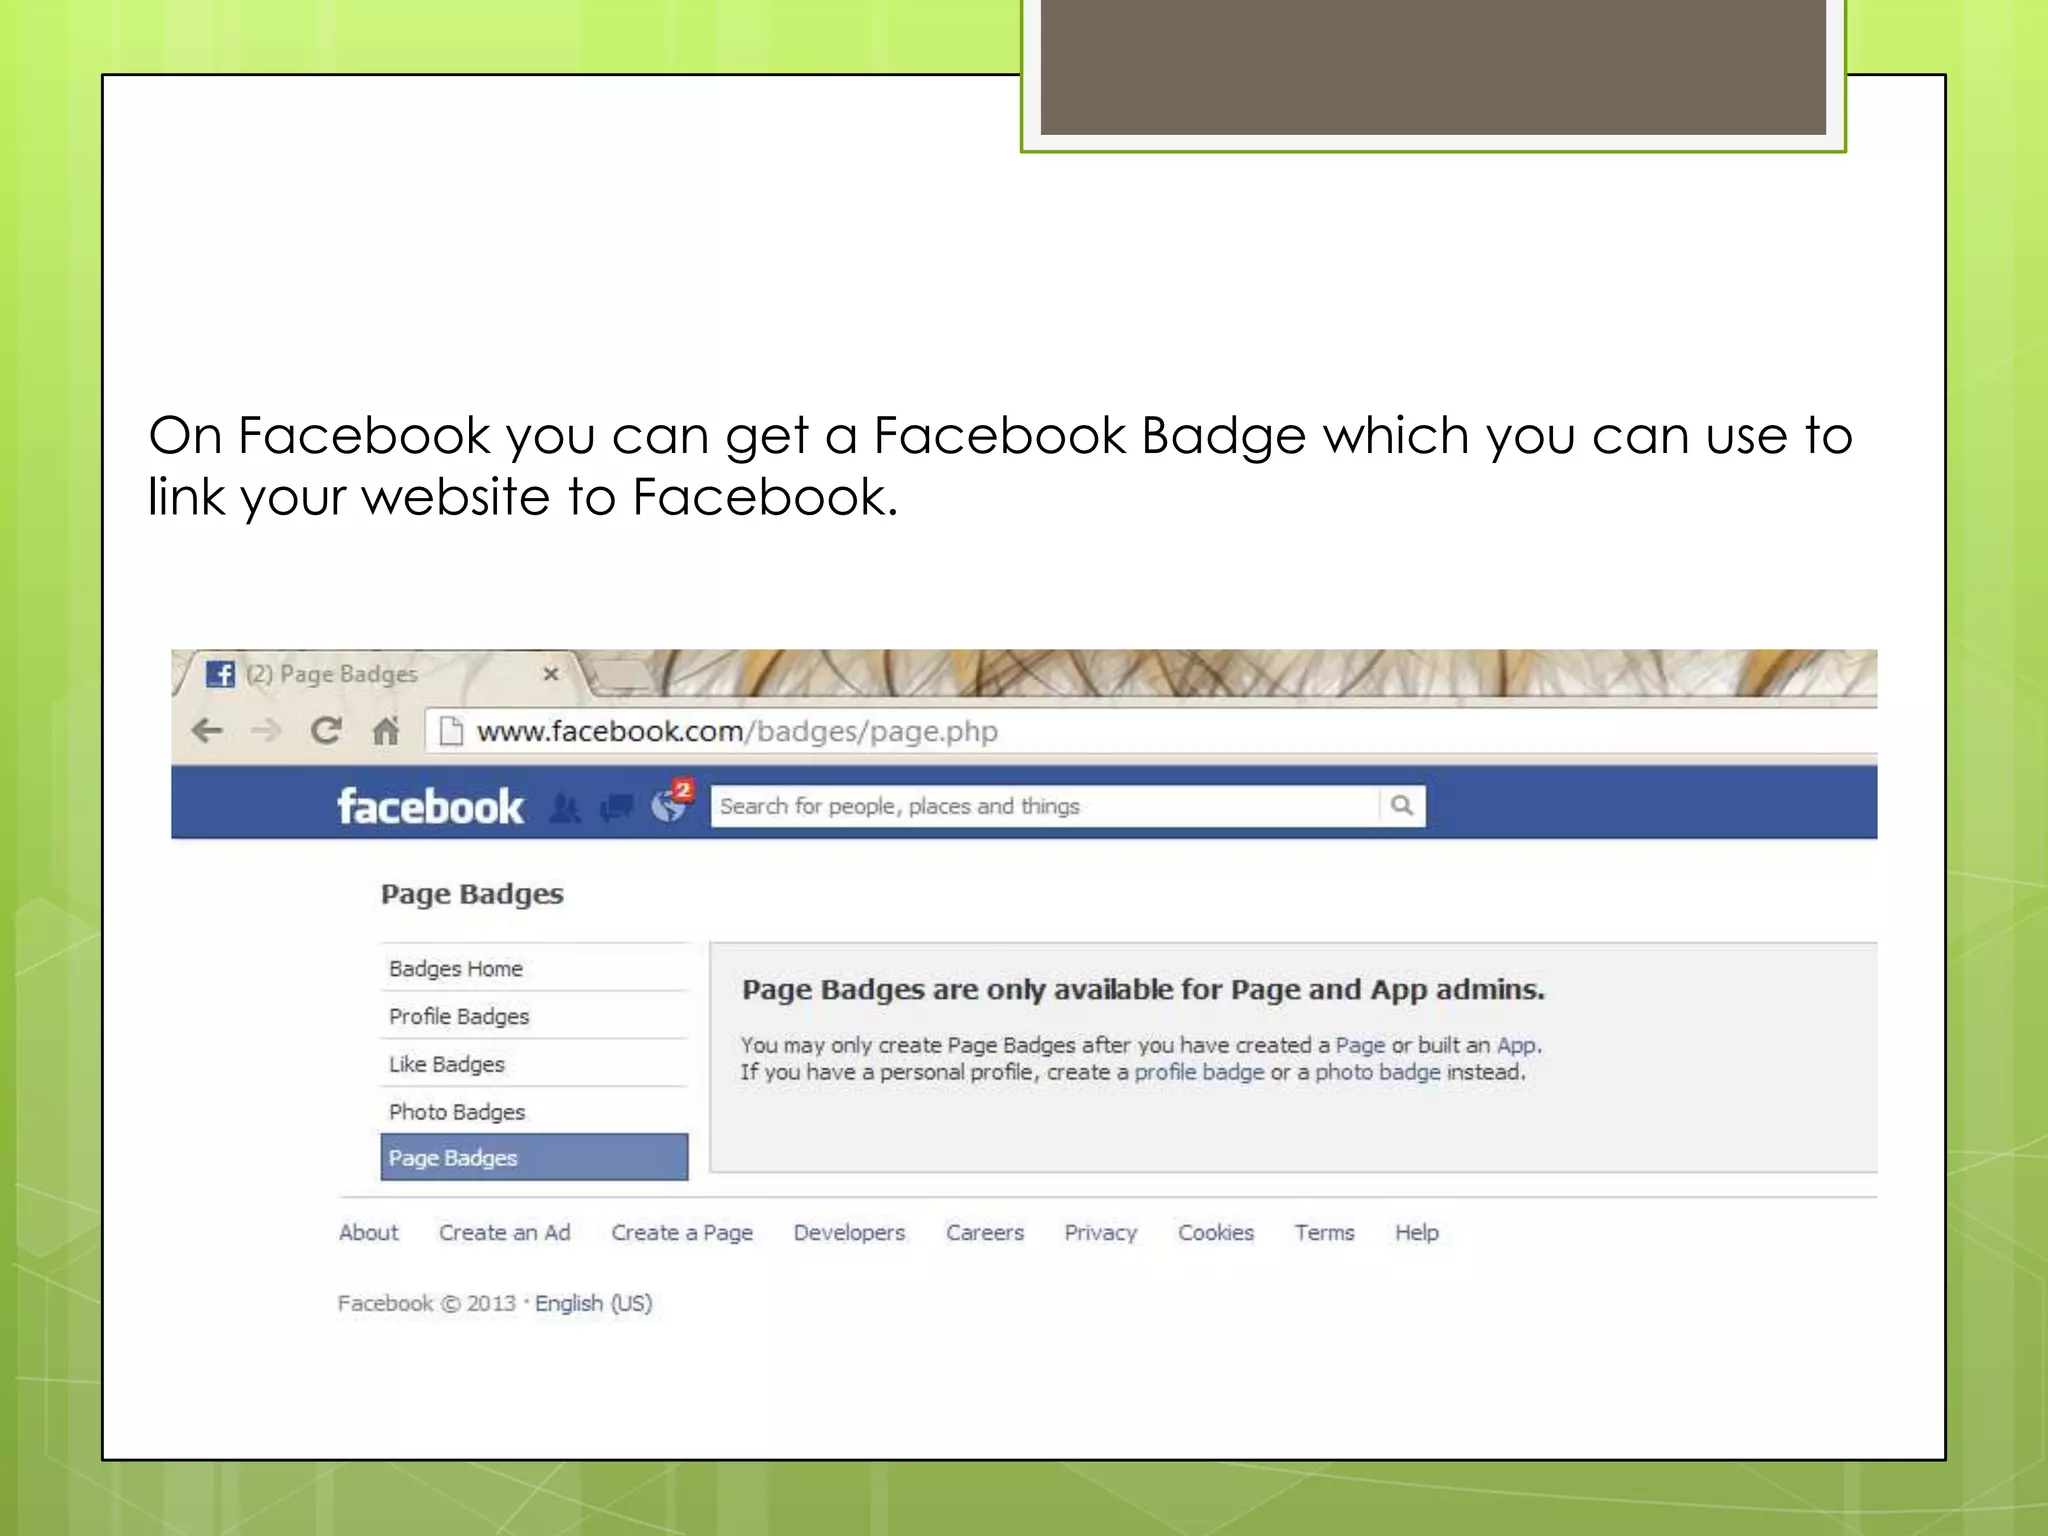Open Badges Home in sidebar
Image resolution: width=2048 pixels, height=1536 pixels.
(534, 968)
